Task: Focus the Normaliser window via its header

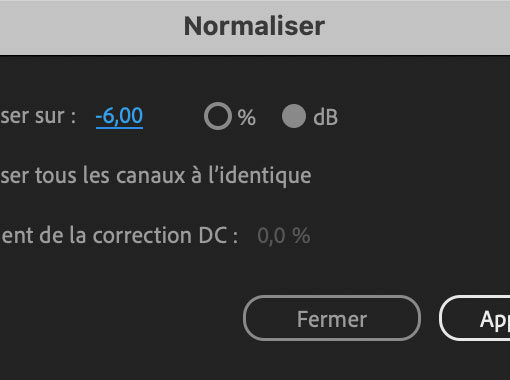Action: pyautogui.click(x=255, y=27)
